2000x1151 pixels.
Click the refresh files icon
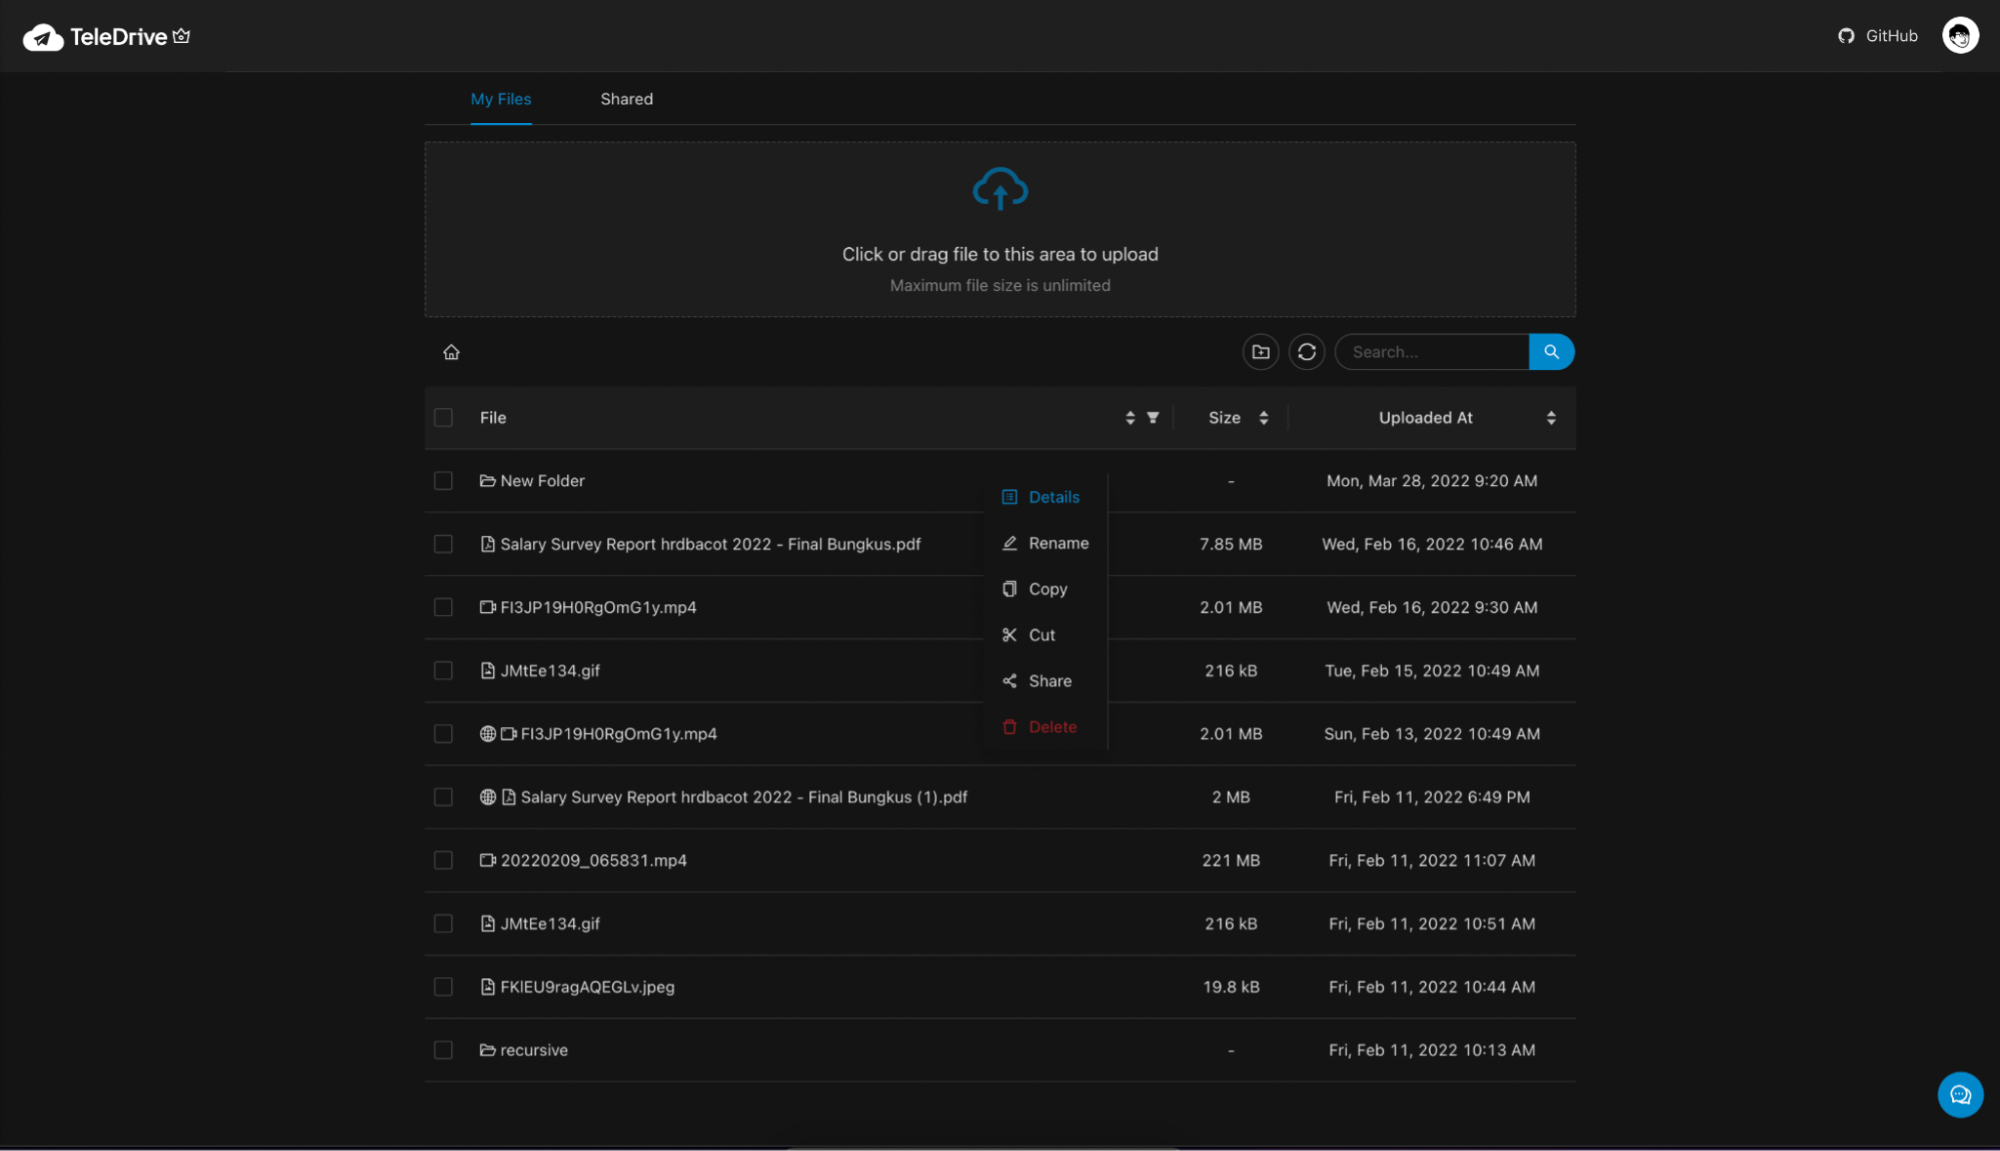1306,352
